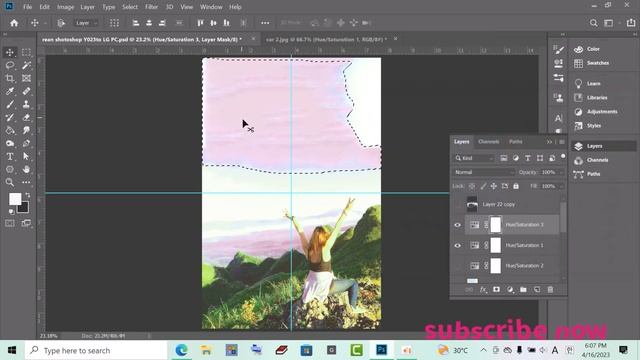Toggle lock image pixels brush icon

483,186
